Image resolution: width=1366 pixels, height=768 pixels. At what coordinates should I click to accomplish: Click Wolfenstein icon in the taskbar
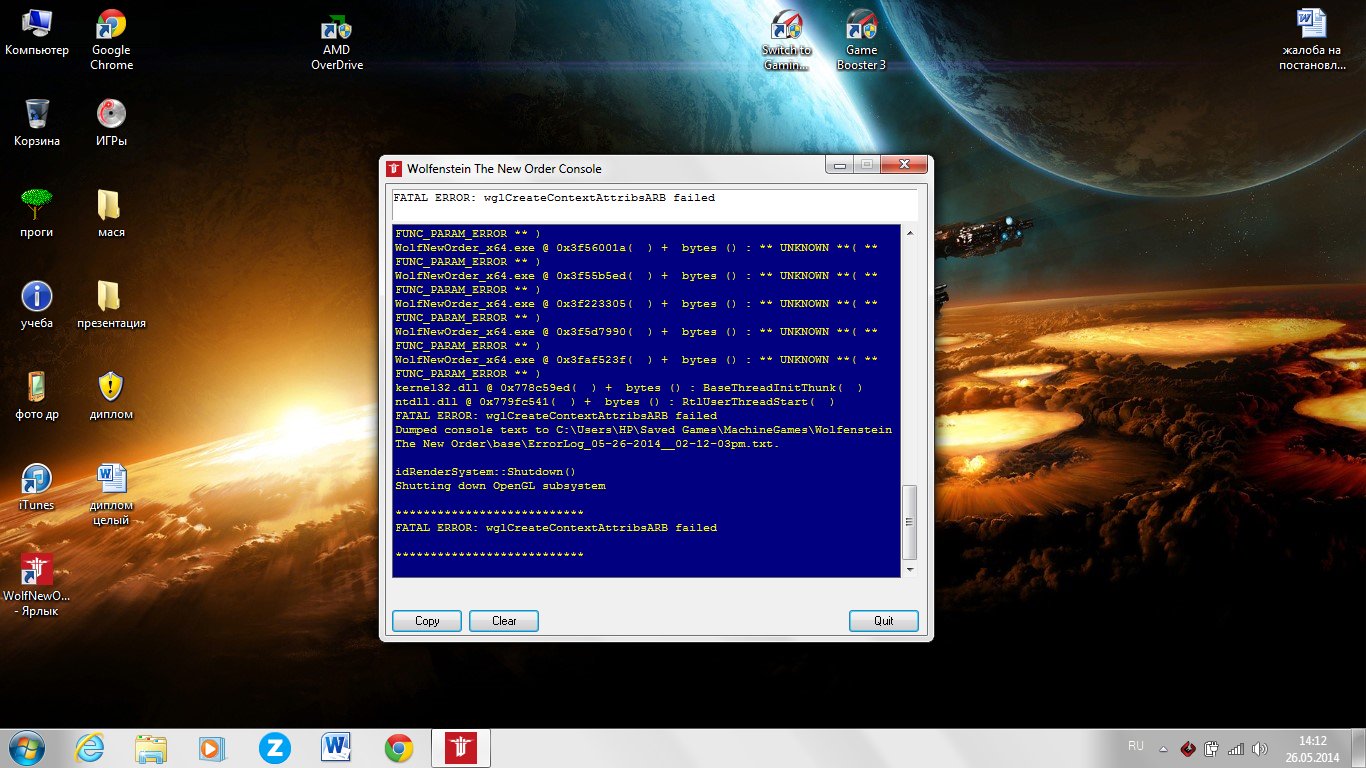[x=454, y=748]
